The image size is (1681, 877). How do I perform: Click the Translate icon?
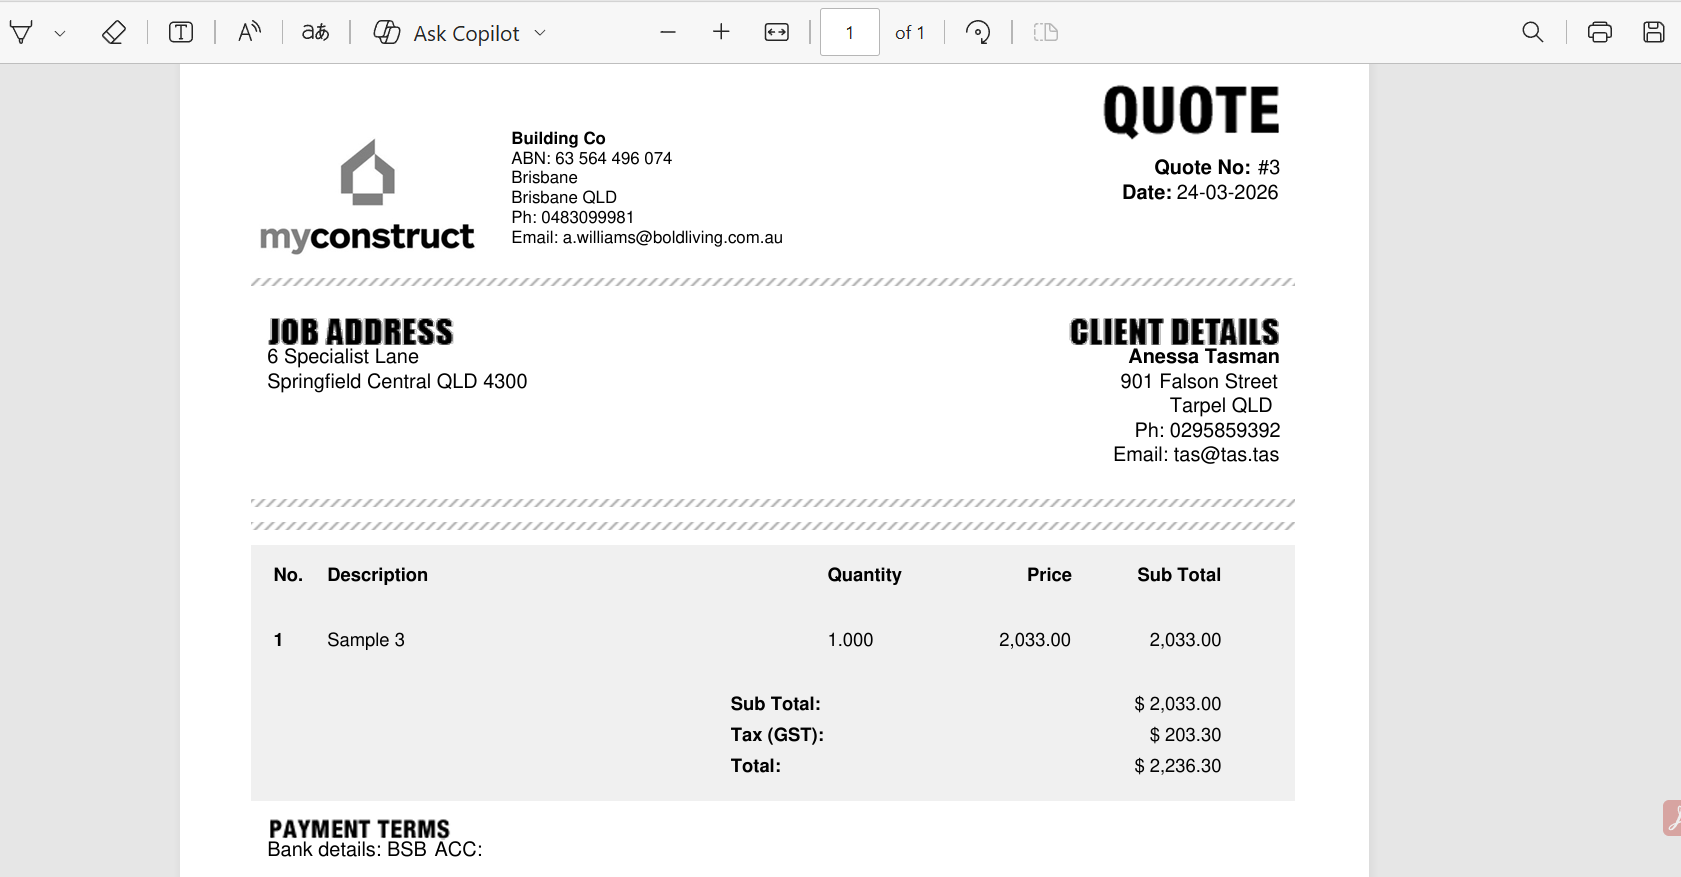[316, 33]
